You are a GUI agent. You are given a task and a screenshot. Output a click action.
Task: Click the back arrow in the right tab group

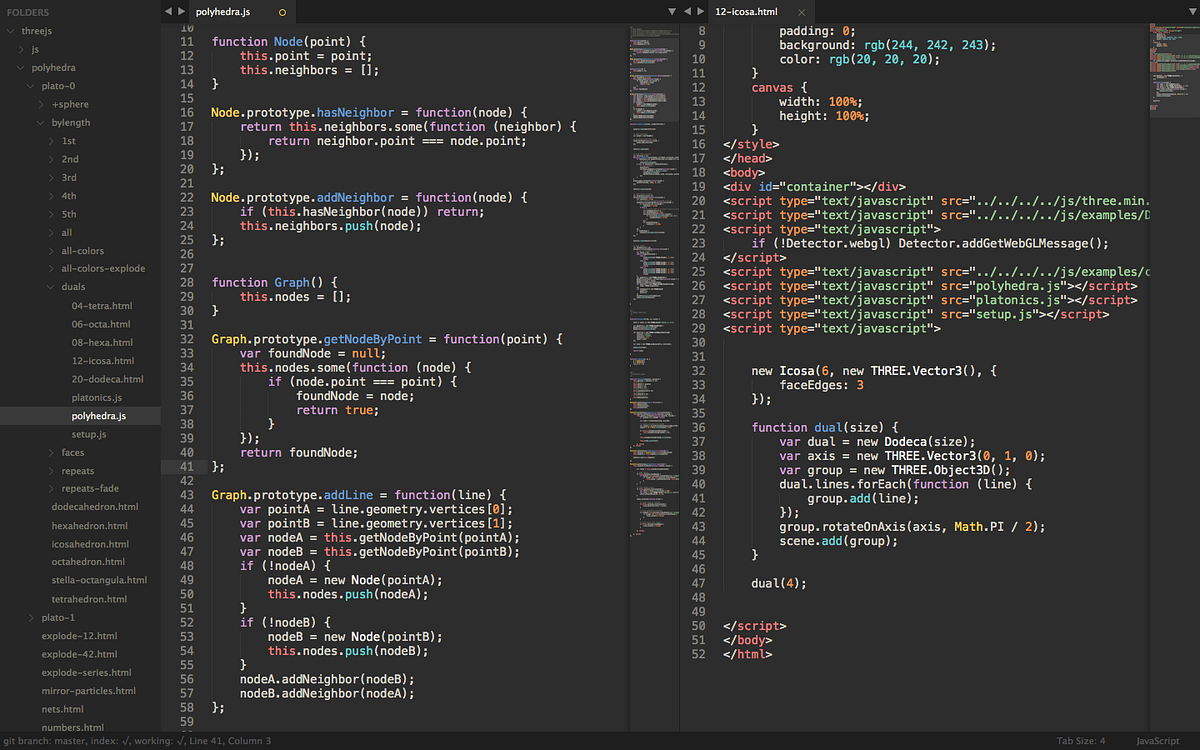coord(686,11)
